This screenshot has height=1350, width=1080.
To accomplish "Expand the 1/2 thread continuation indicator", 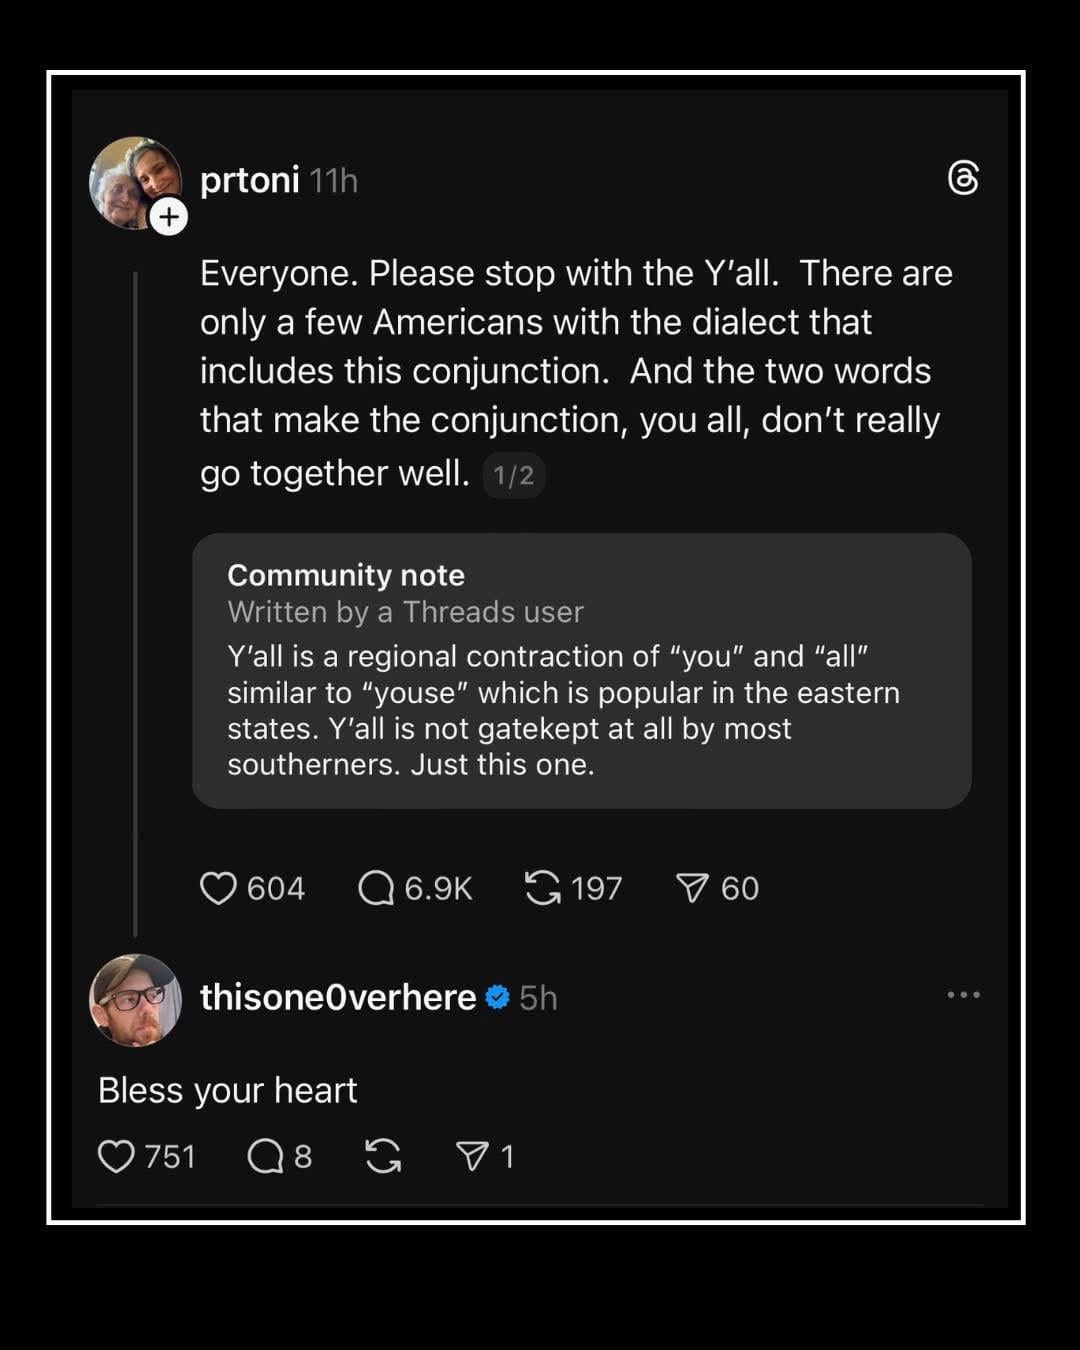I will [x=514, y=475].
